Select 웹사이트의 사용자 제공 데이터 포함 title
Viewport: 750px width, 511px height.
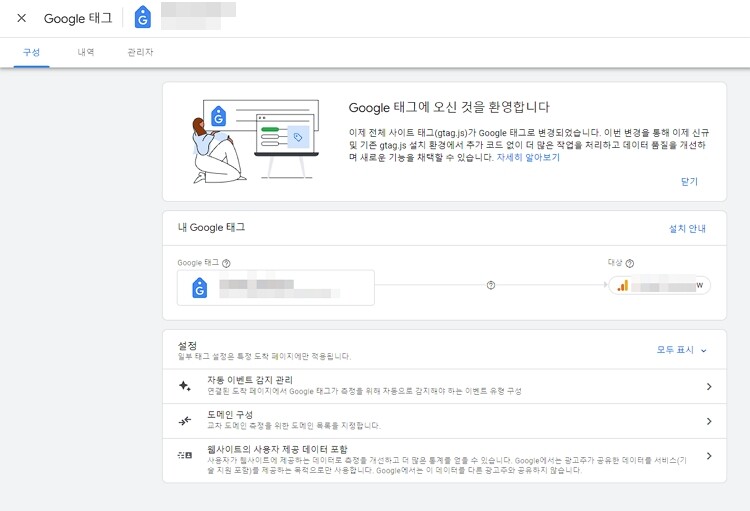tap(277, 449)
